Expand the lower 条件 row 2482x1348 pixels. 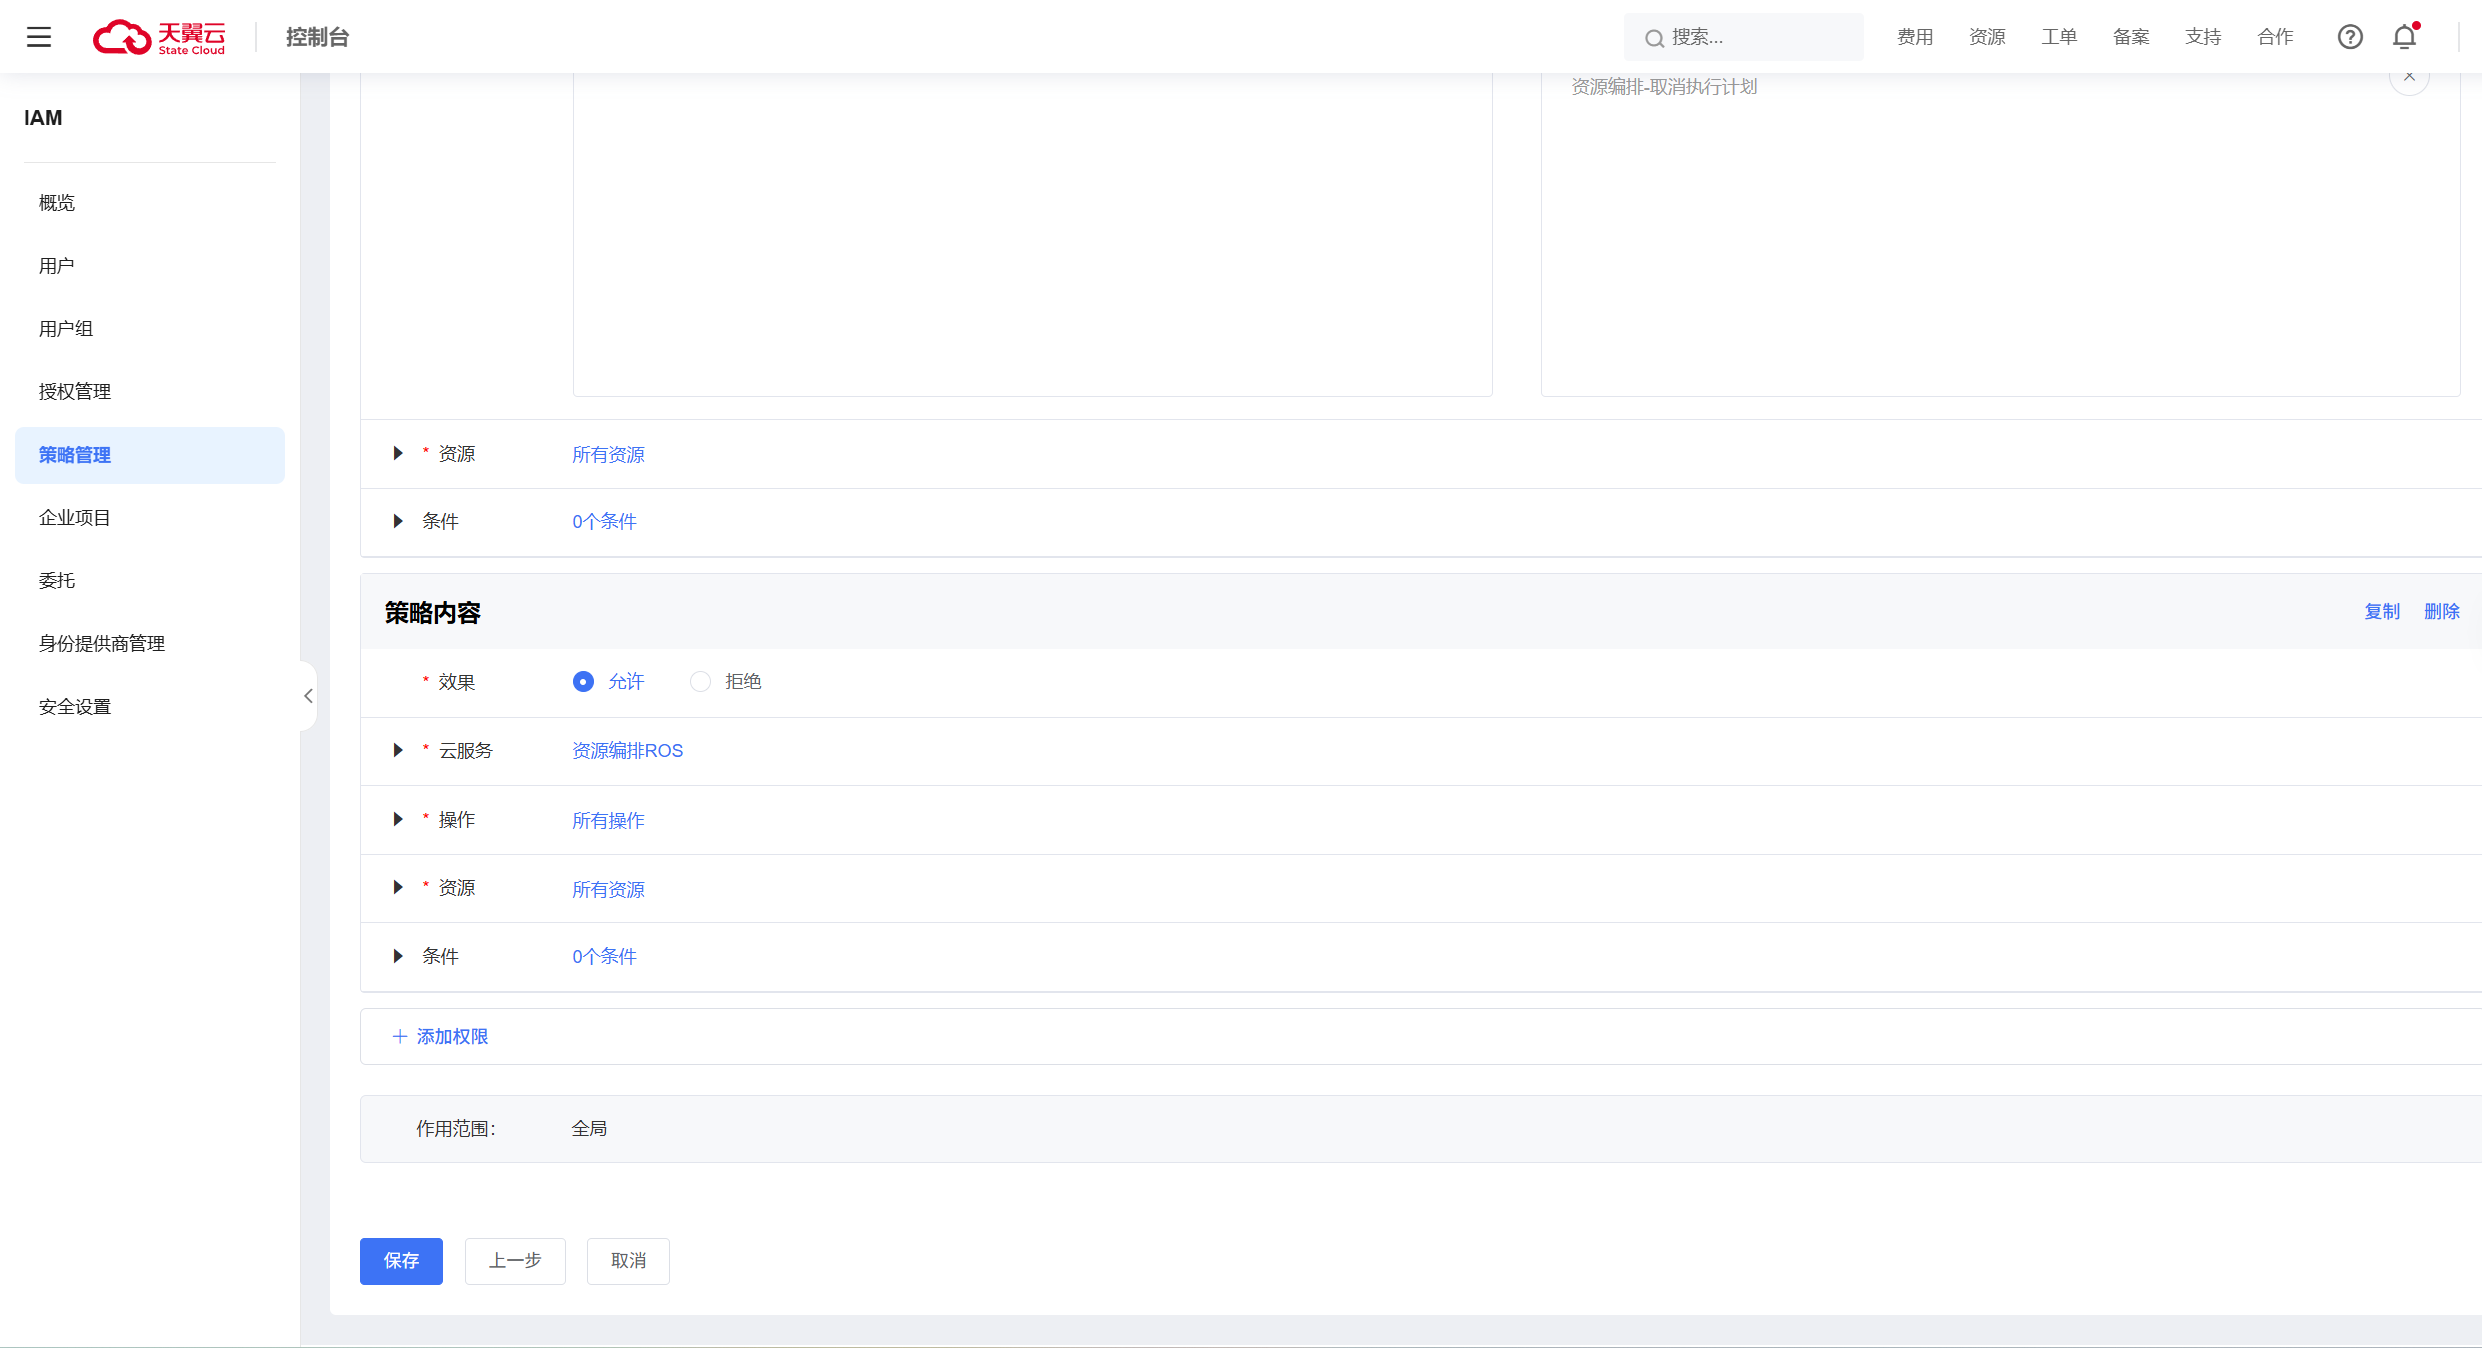pyautogui.click(x=398, y=957)
